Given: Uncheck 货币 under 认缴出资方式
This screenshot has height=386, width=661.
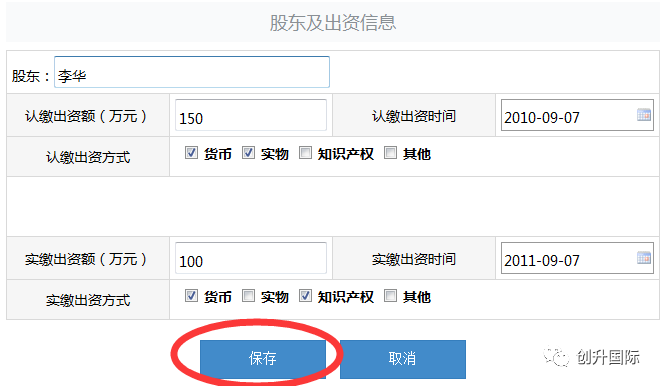Looking at the screenshot, I should [191, 153].
